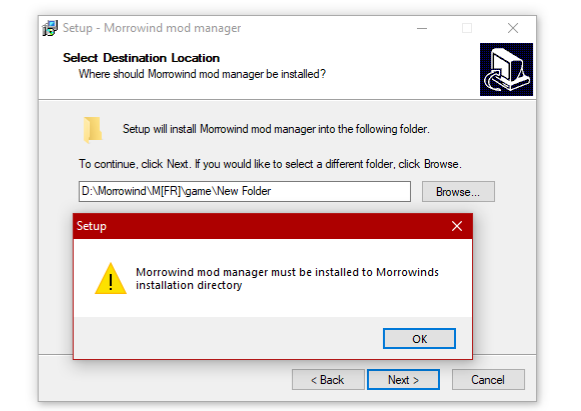
Task: Click the Setup installer icon in title bar
Action: (50, 28)
